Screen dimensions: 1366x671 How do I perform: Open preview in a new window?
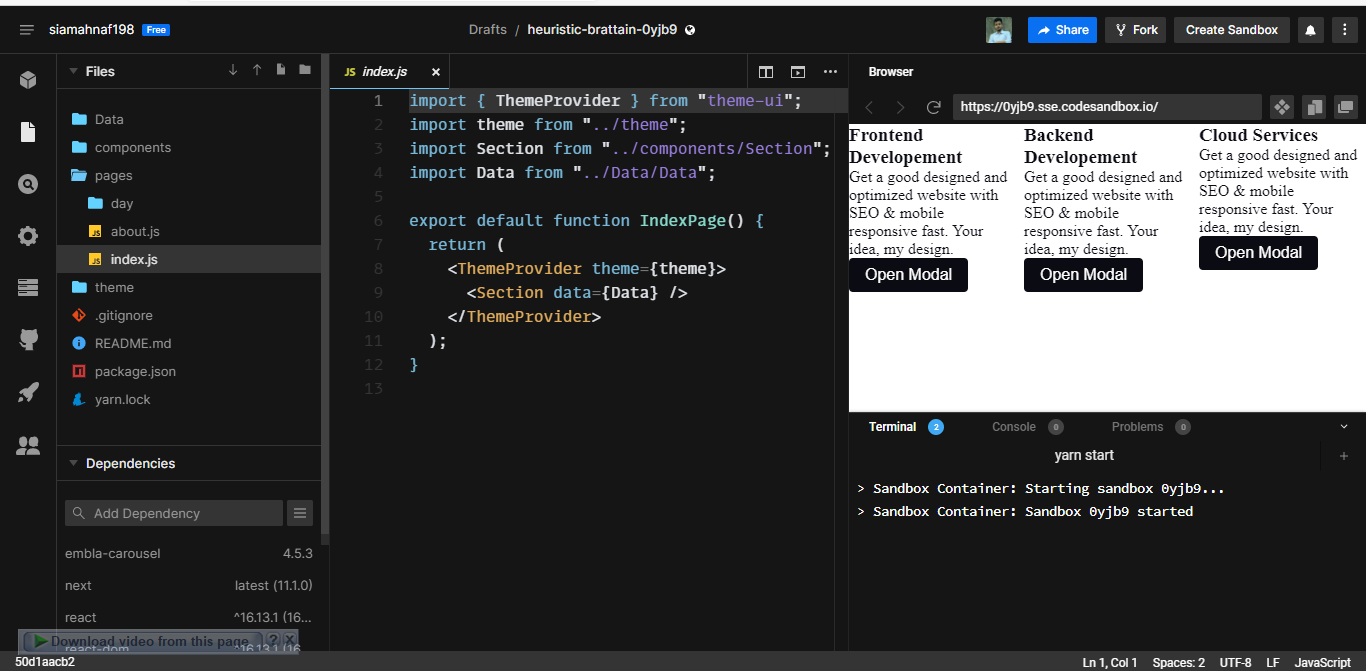point(1346,107)
